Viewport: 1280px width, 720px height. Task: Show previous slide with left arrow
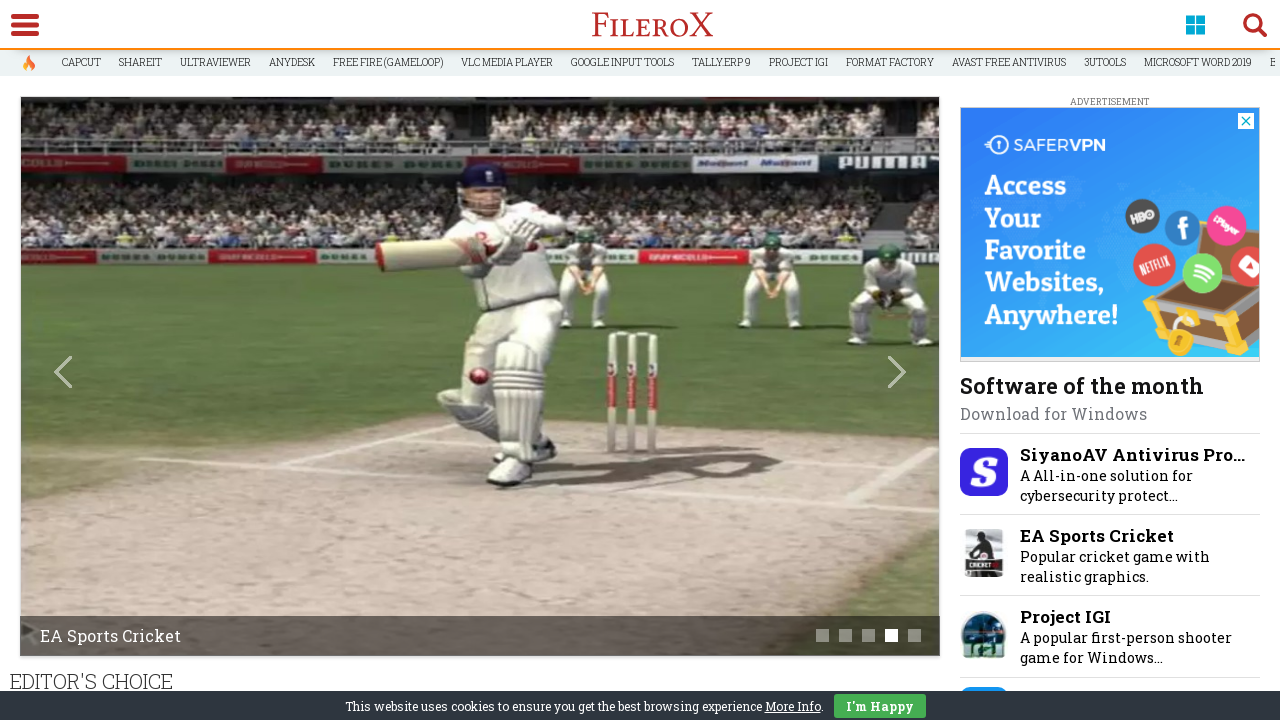63,372
